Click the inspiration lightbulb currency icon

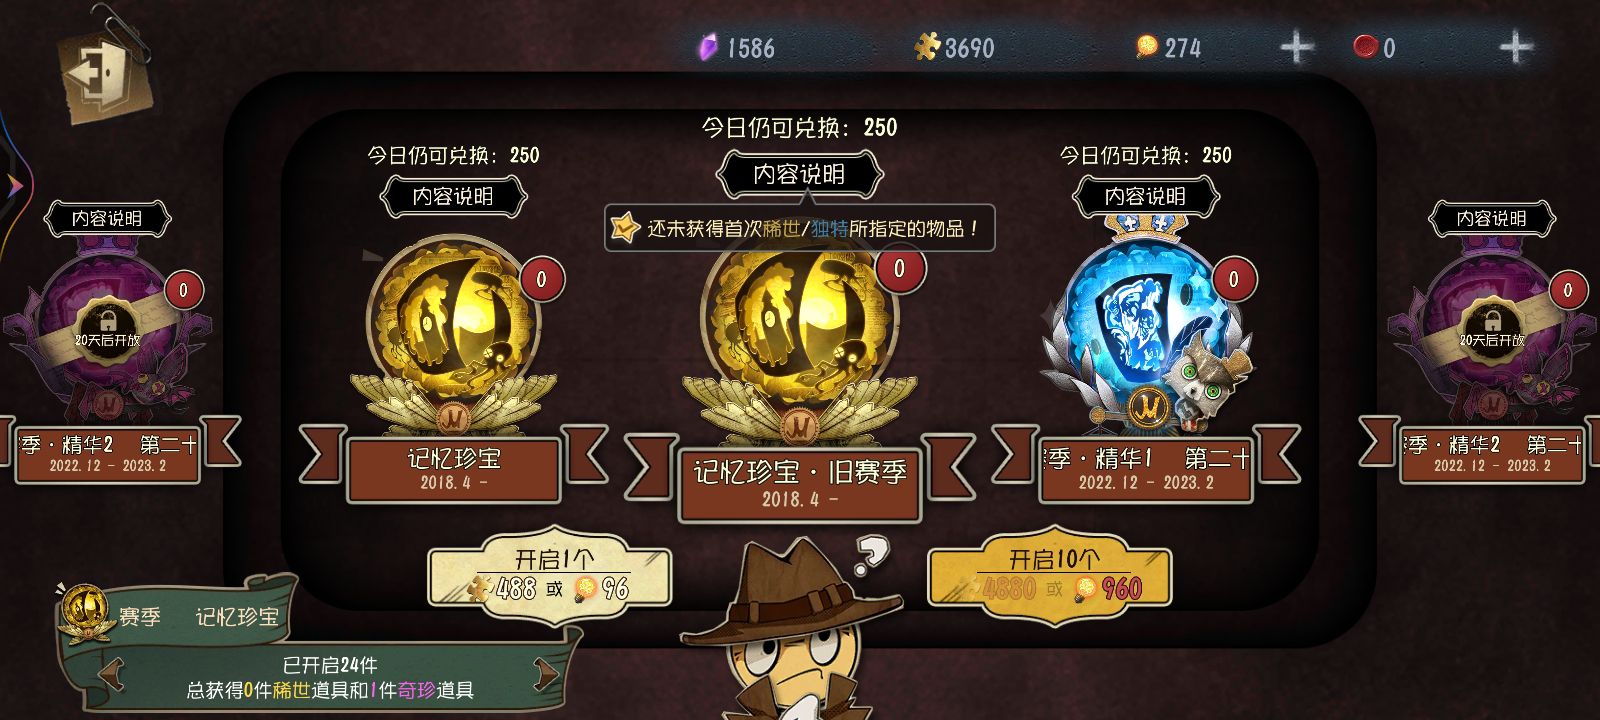(1146, 47)
